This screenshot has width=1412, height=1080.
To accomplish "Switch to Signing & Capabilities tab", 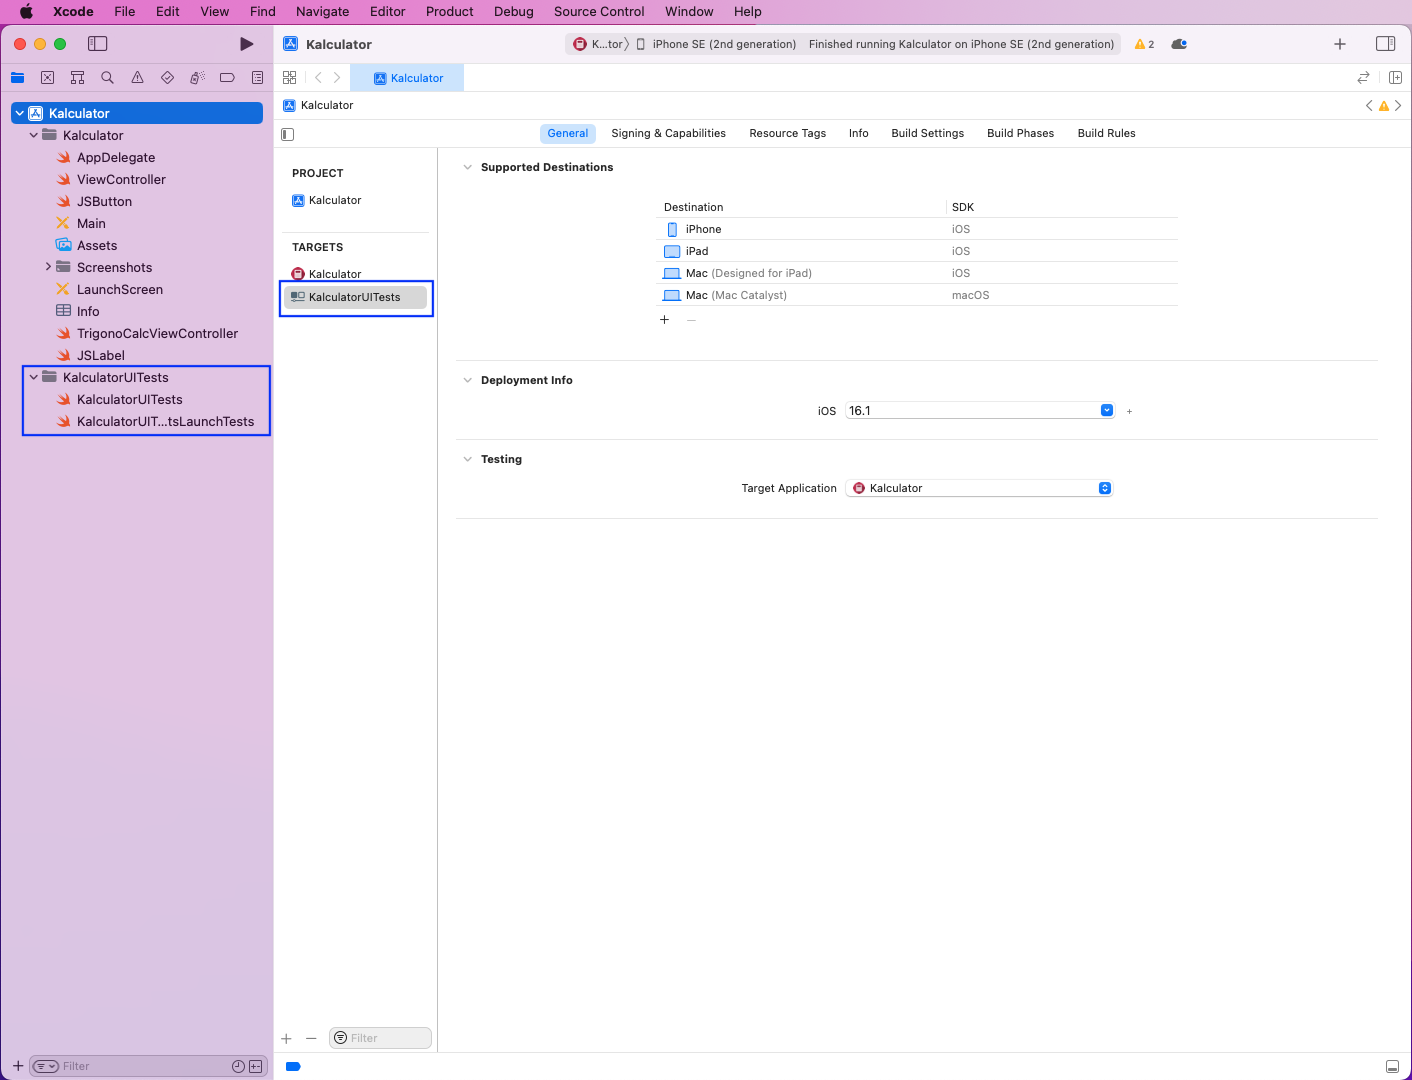I will [668, 134].
